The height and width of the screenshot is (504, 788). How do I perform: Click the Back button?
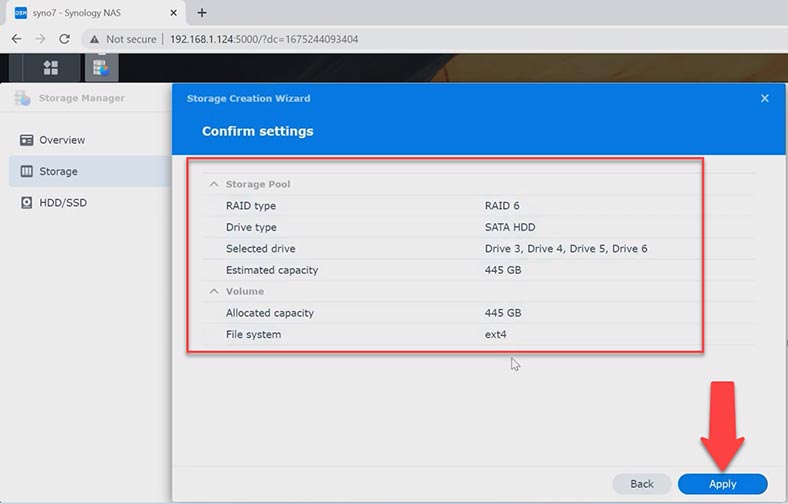click(642, 484)
